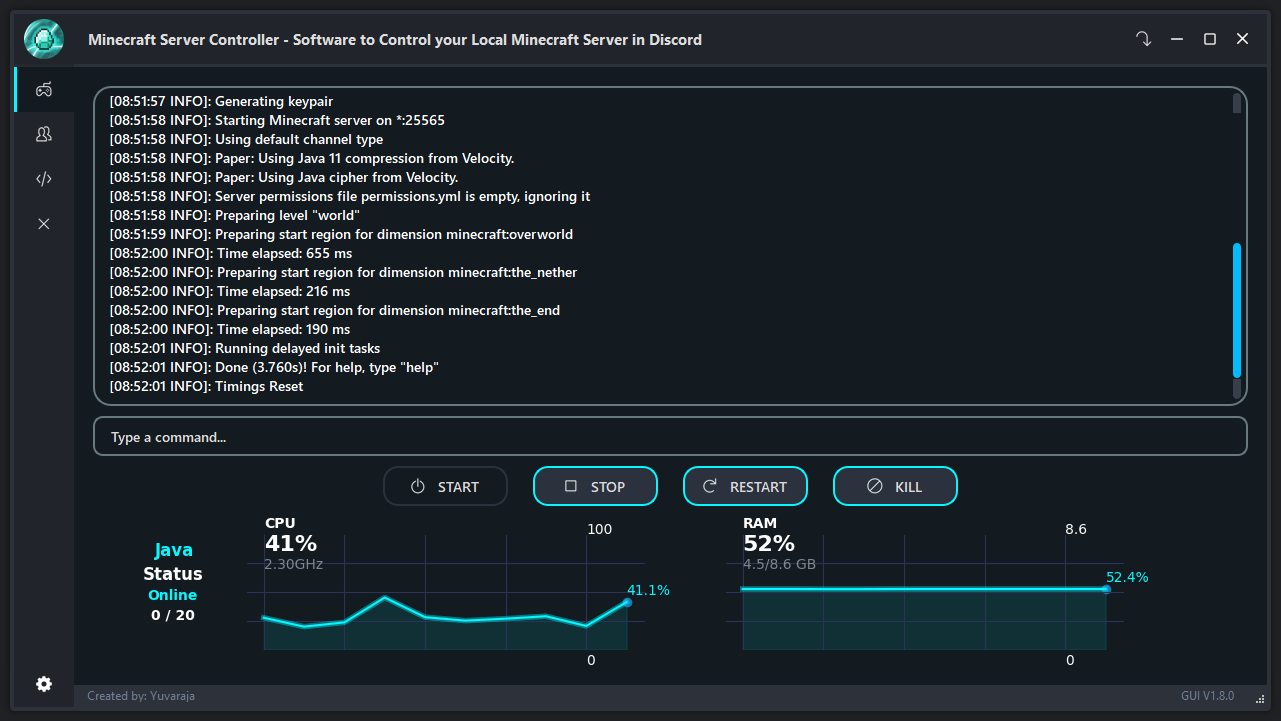Click the 0 / 20 player count
The height and width of the screenshot is (721, 1281).
point(173,615)
